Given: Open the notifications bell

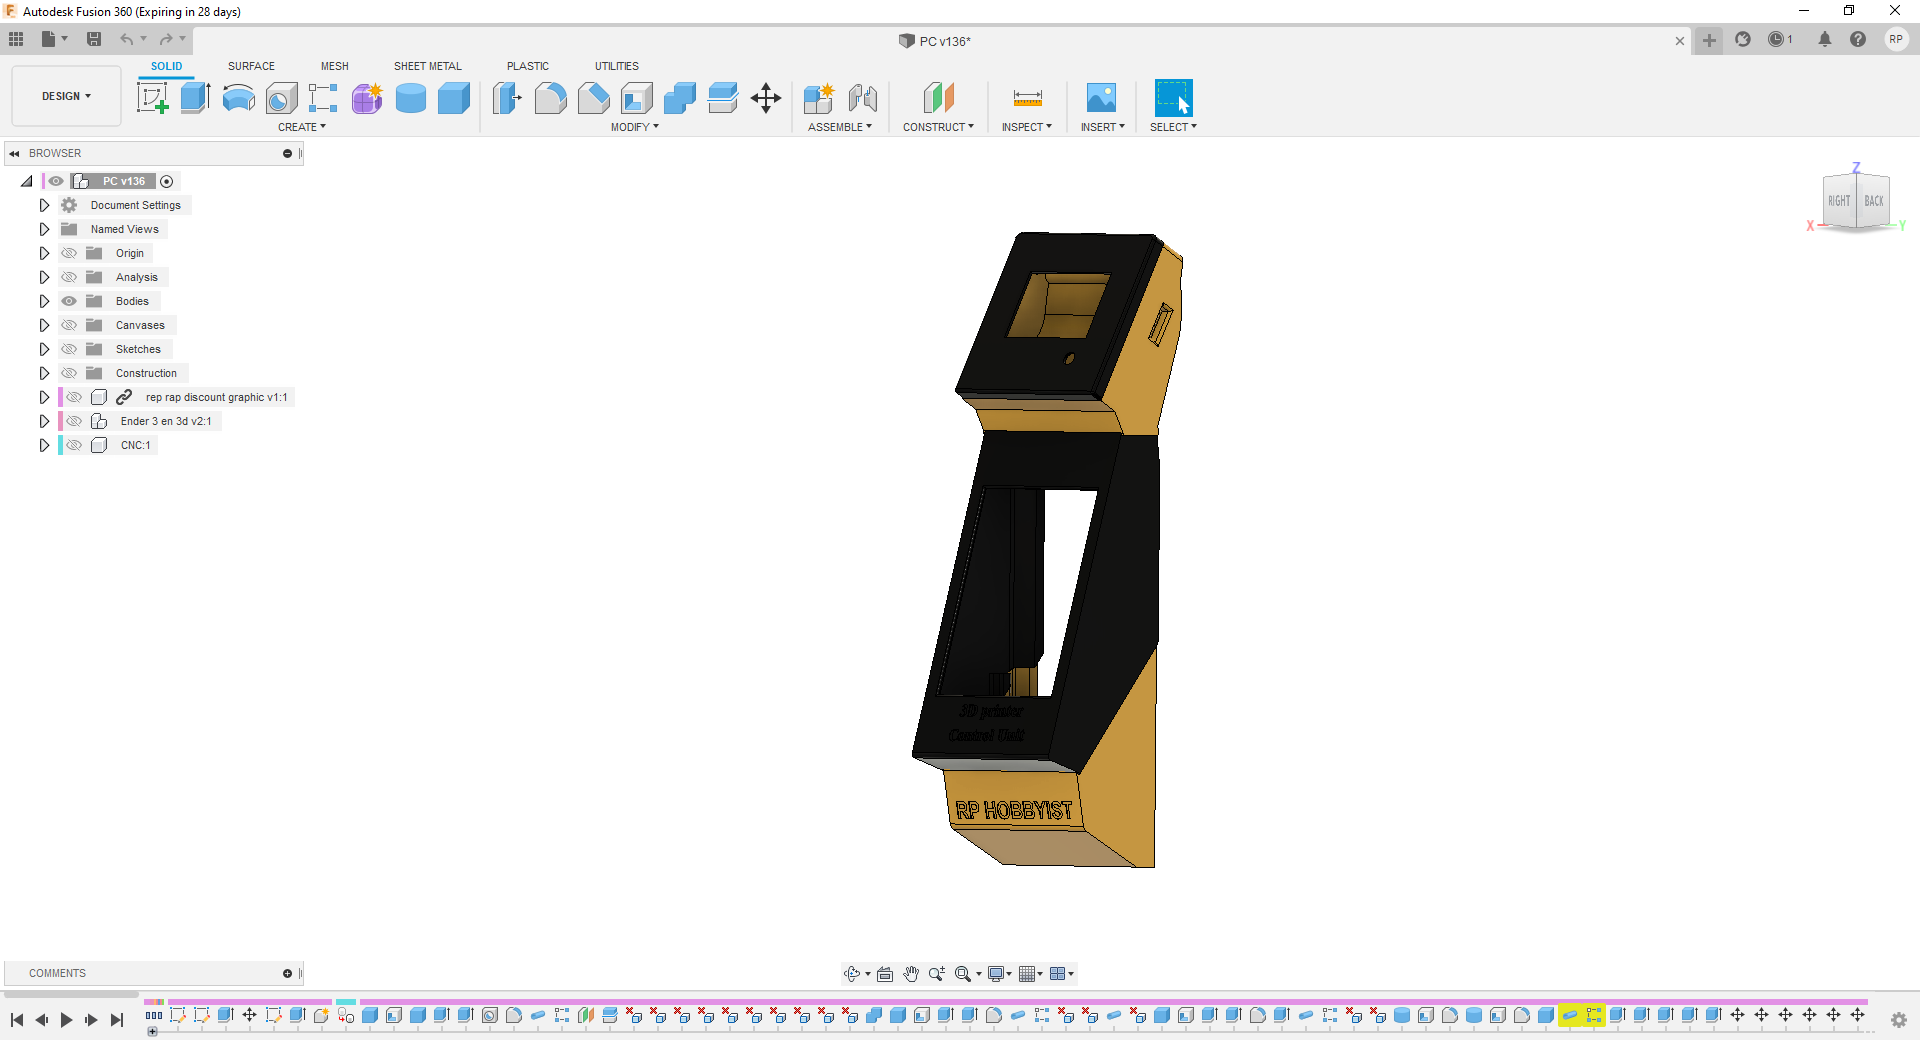Looking at the screenshot, I should point(1825,39).
